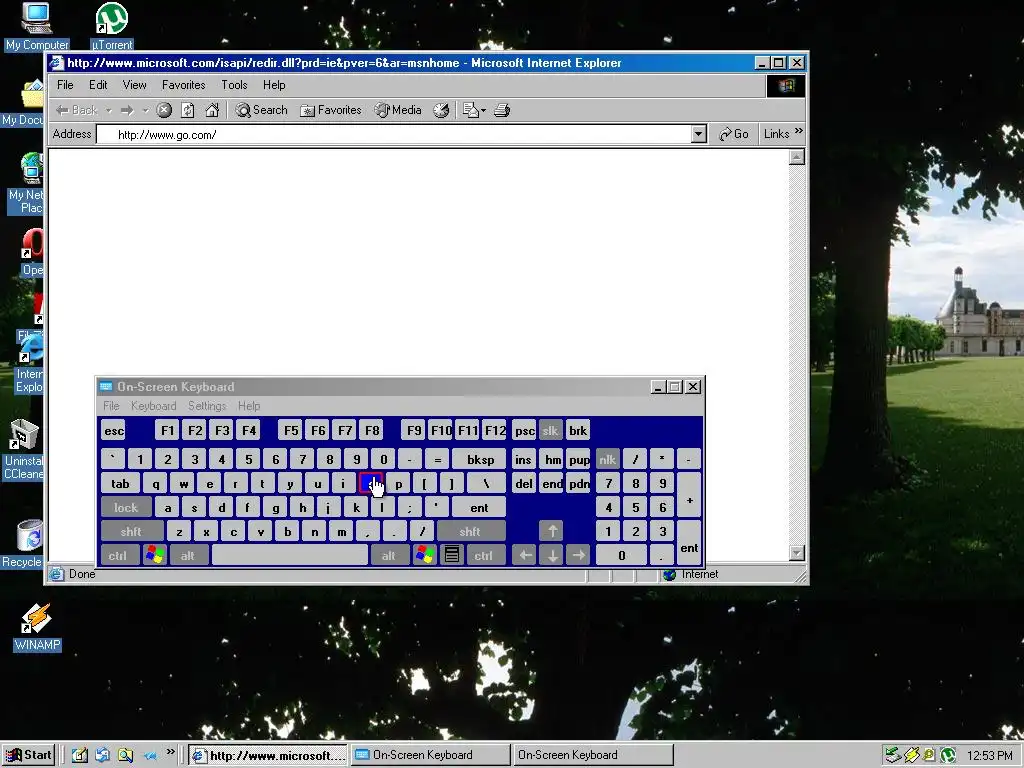Click the Stop button in Internet Explorer toolbar

pyautogui.click(x=164, y=110)
